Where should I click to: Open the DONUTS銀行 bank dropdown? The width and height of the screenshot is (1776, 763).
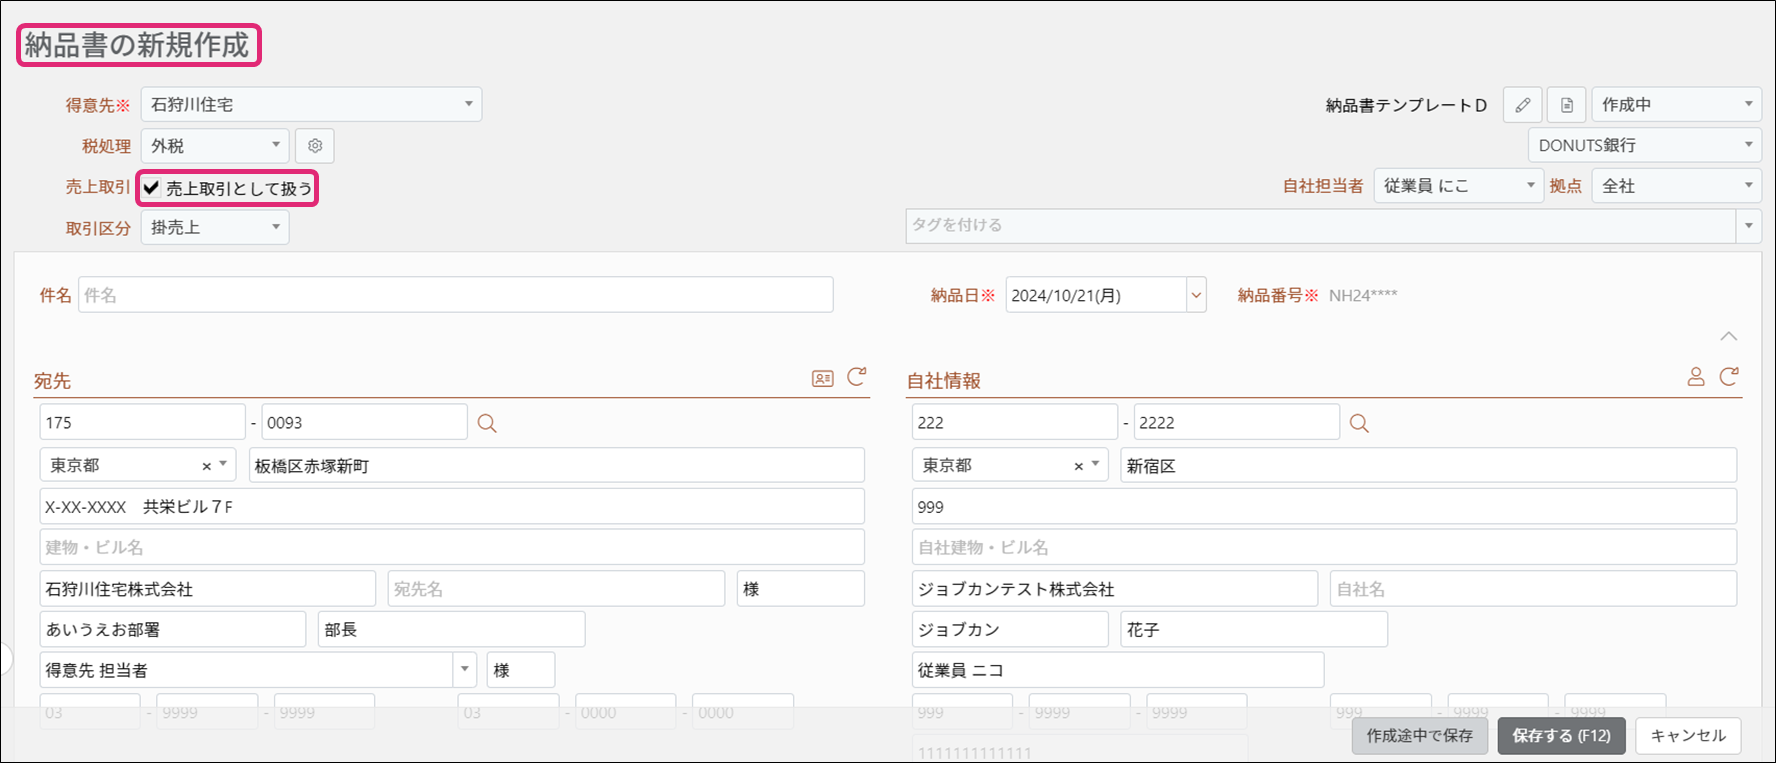(x=1644, y=146)
